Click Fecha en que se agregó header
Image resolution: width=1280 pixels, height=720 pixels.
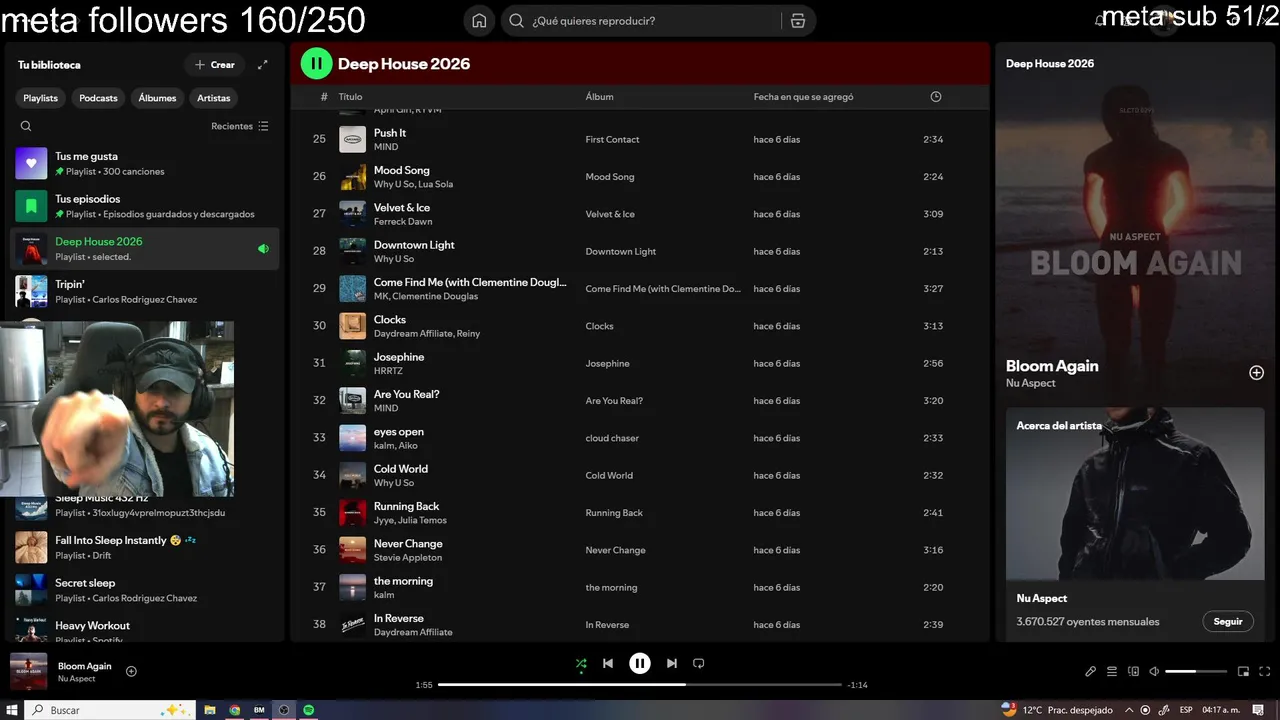coord(803,97)
